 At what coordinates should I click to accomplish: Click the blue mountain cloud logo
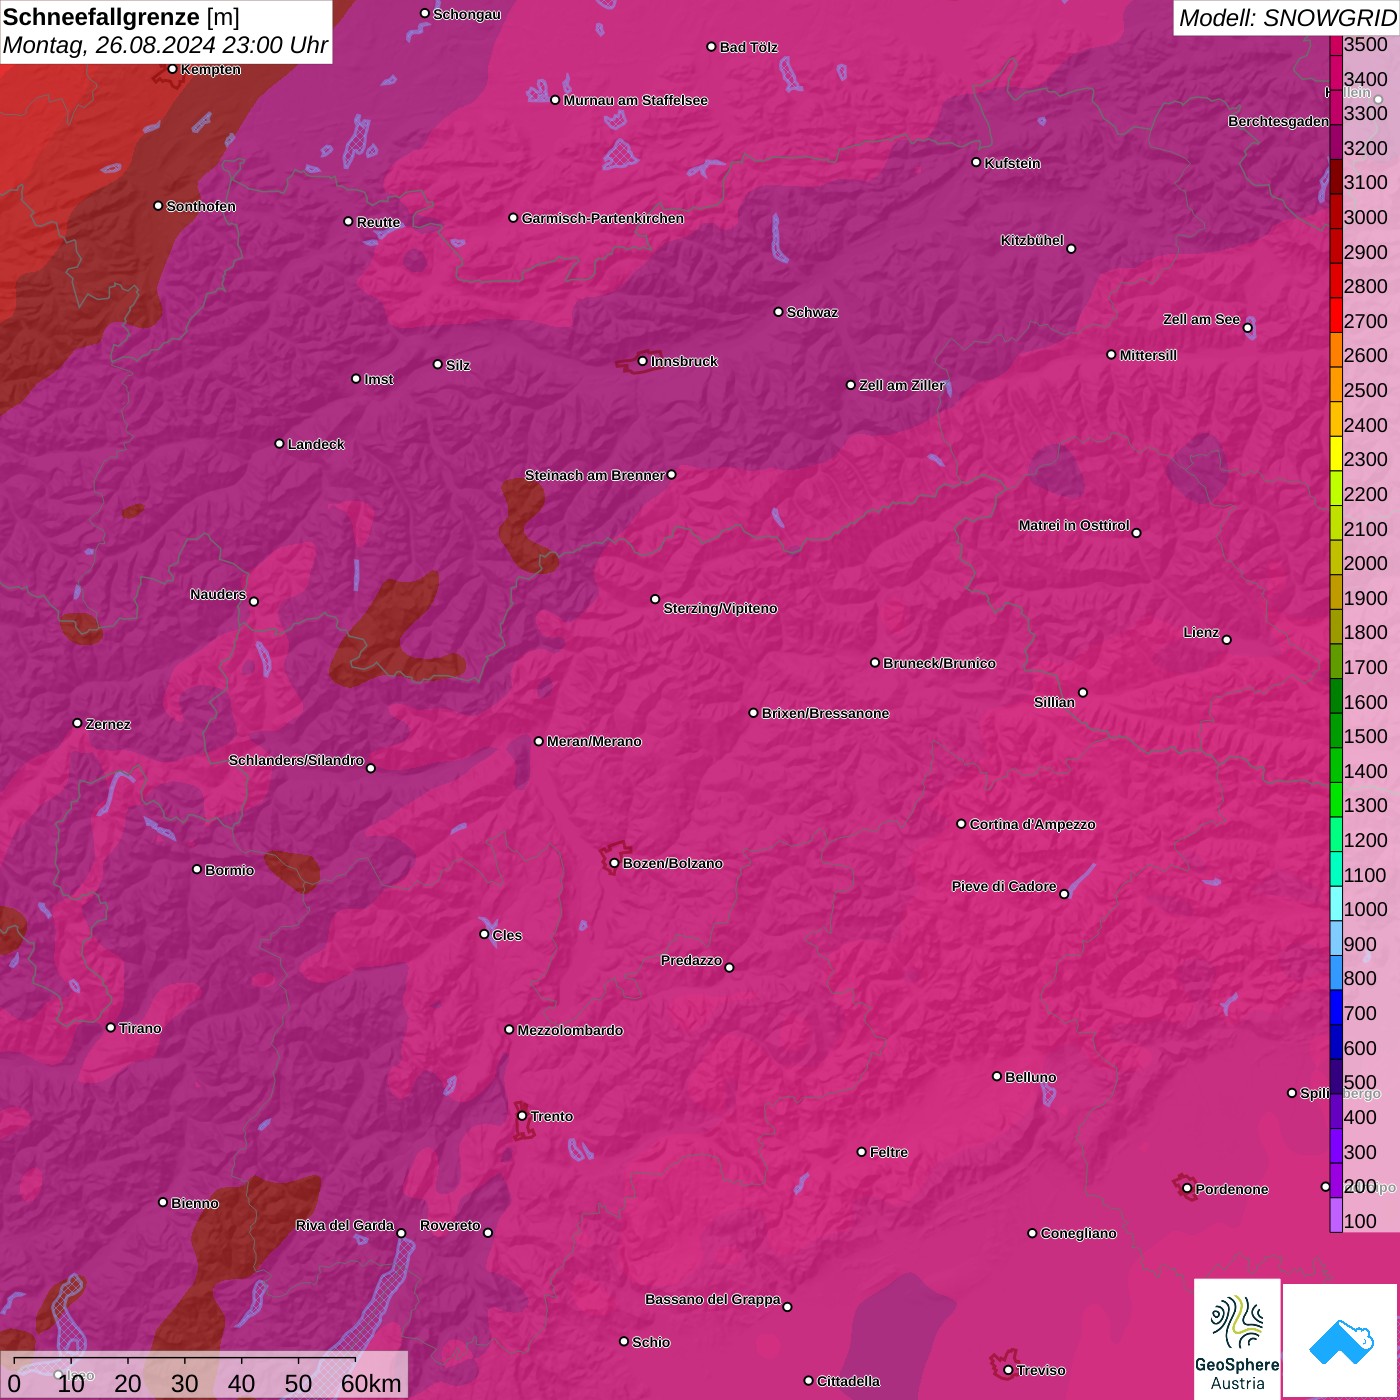pyautogui.click(x=1340, y=1340)
